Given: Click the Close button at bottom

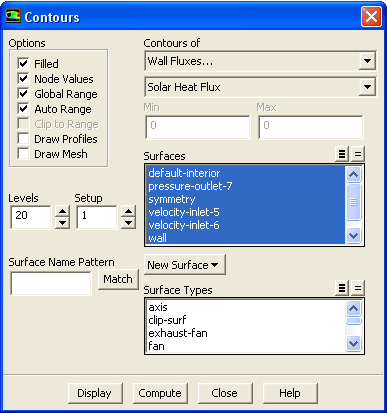Looking at the screenshot, I should point(225,393).
